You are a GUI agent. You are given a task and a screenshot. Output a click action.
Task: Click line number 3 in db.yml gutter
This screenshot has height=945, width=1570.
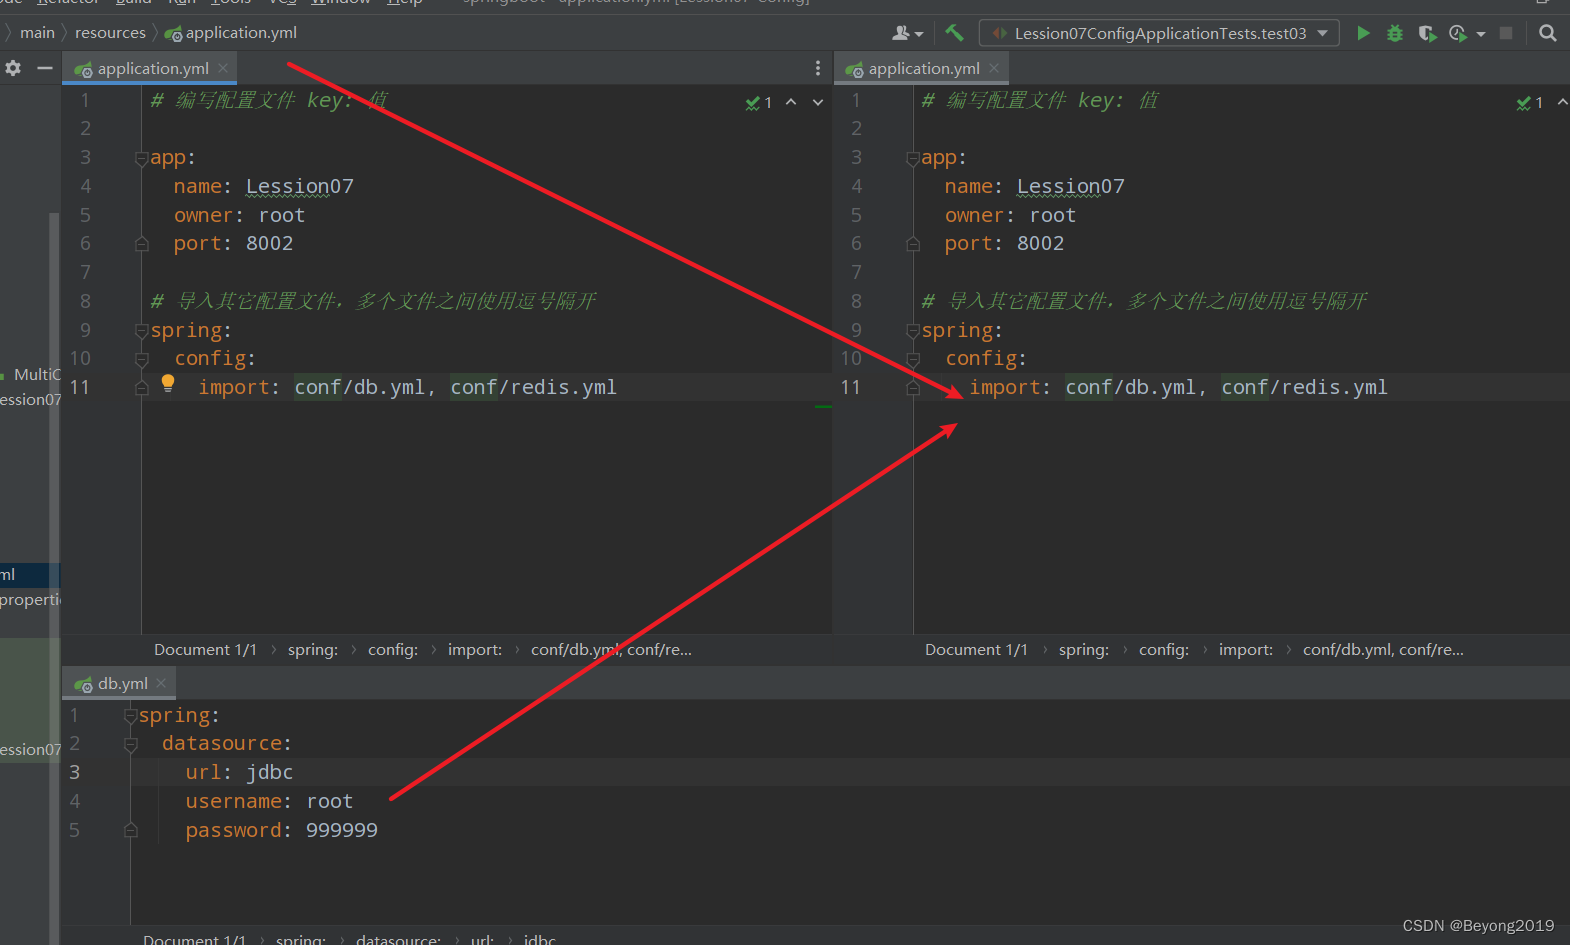point(74,773)
